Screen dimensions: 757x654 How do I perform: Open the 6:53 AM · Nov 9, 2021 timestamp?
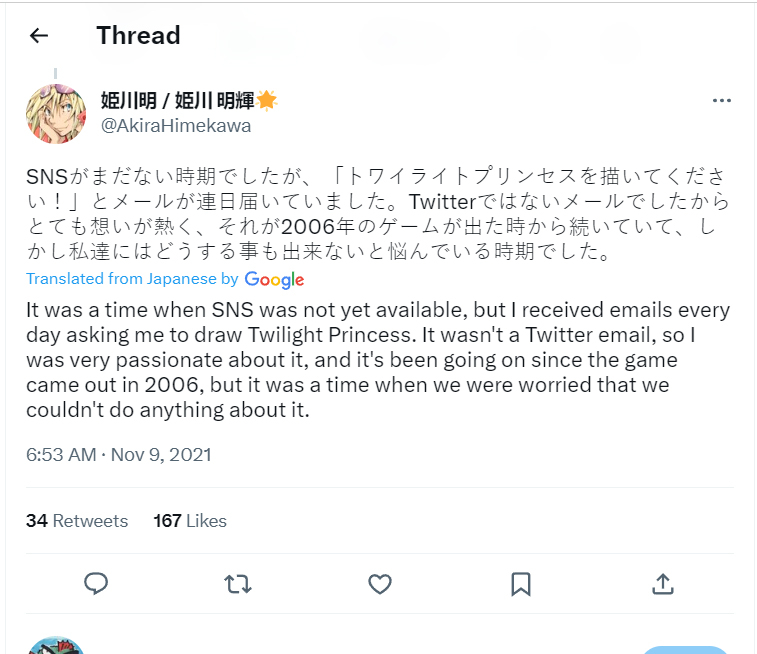(119, 455)
